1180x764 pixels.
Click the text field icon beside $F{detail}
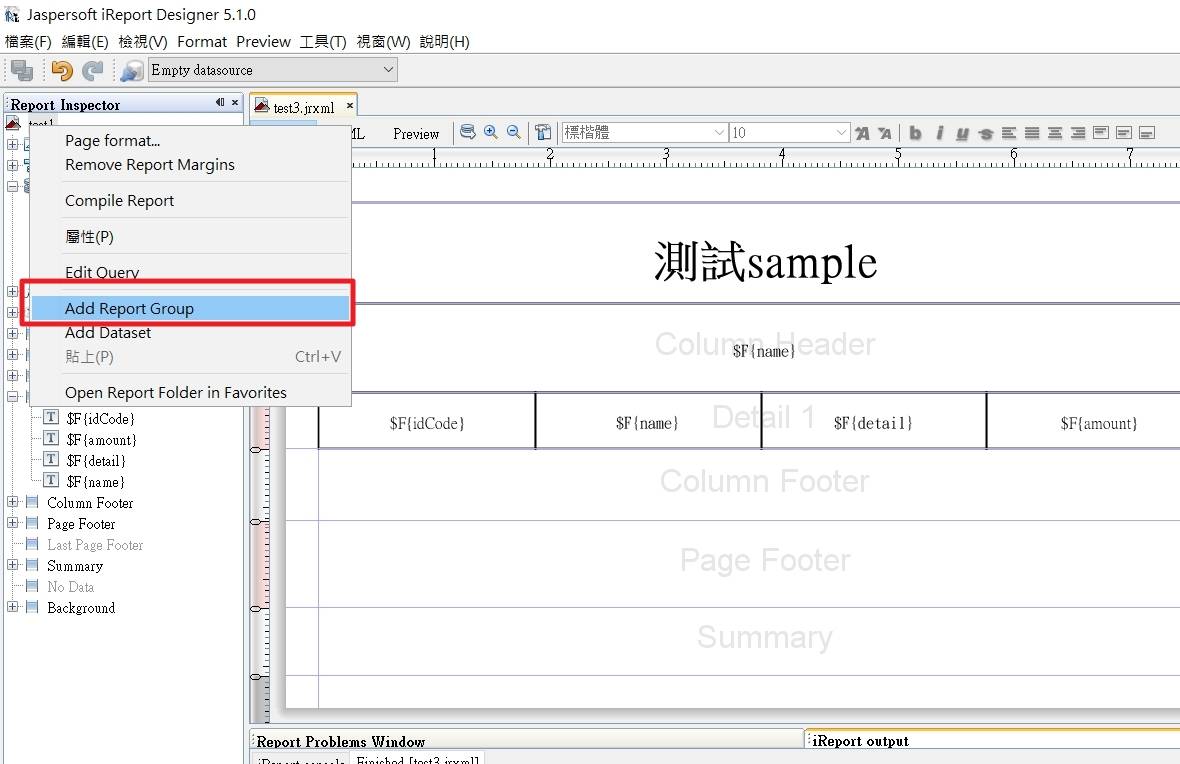point(51,460)
